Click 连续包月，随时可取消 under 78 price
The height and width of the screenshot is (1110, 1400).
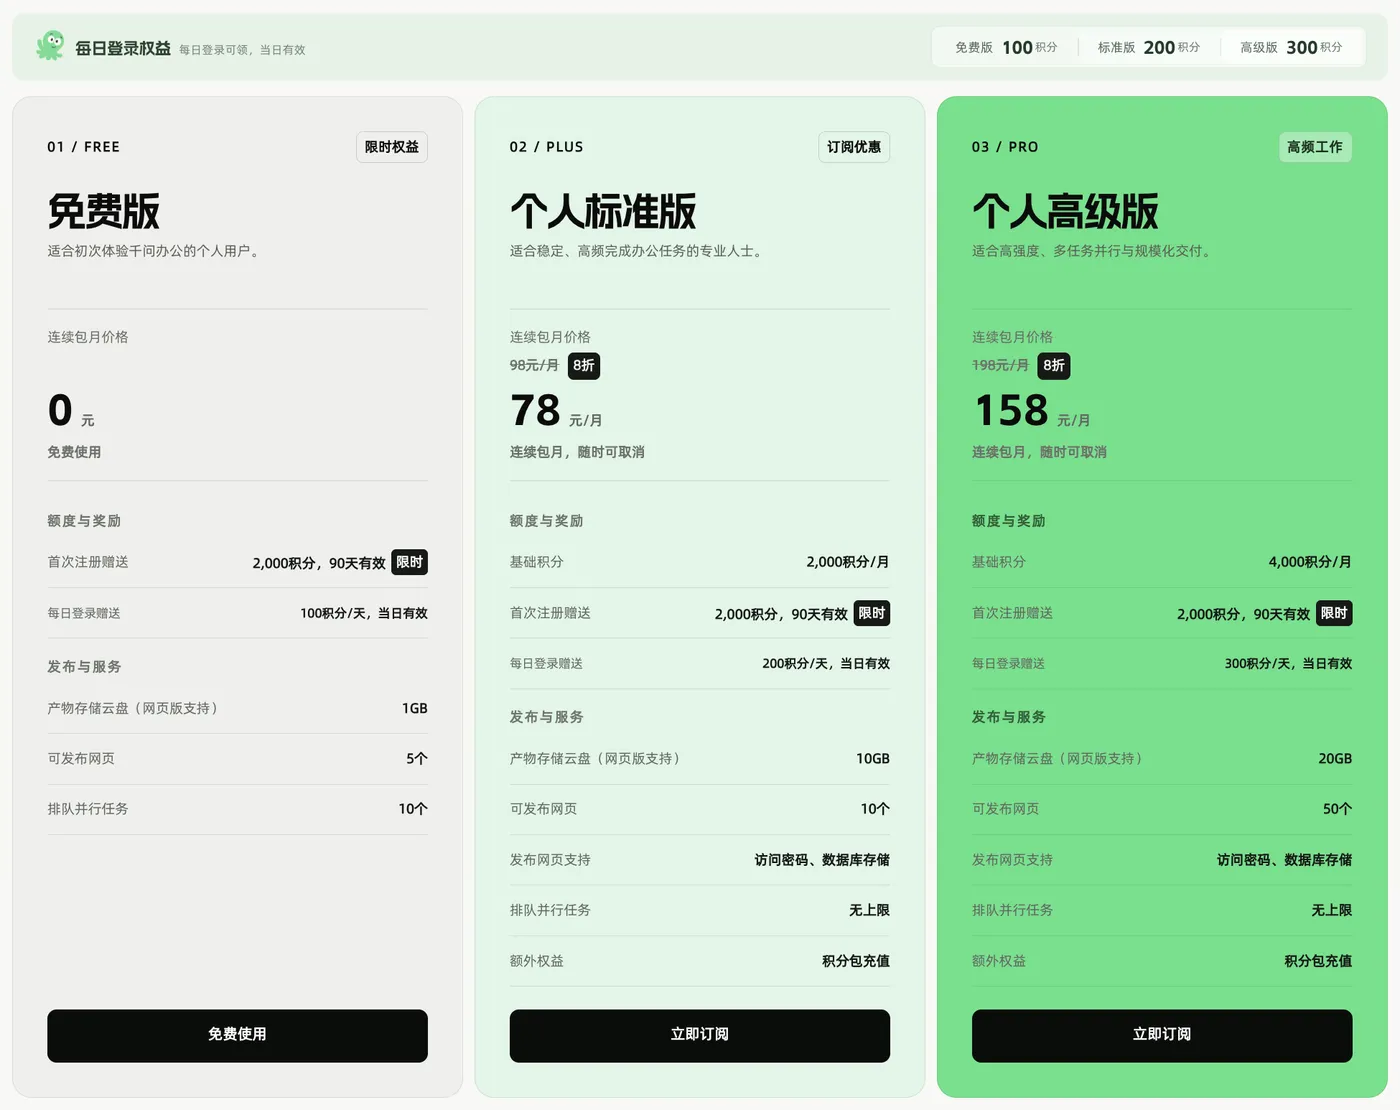(x=577, y=452)
